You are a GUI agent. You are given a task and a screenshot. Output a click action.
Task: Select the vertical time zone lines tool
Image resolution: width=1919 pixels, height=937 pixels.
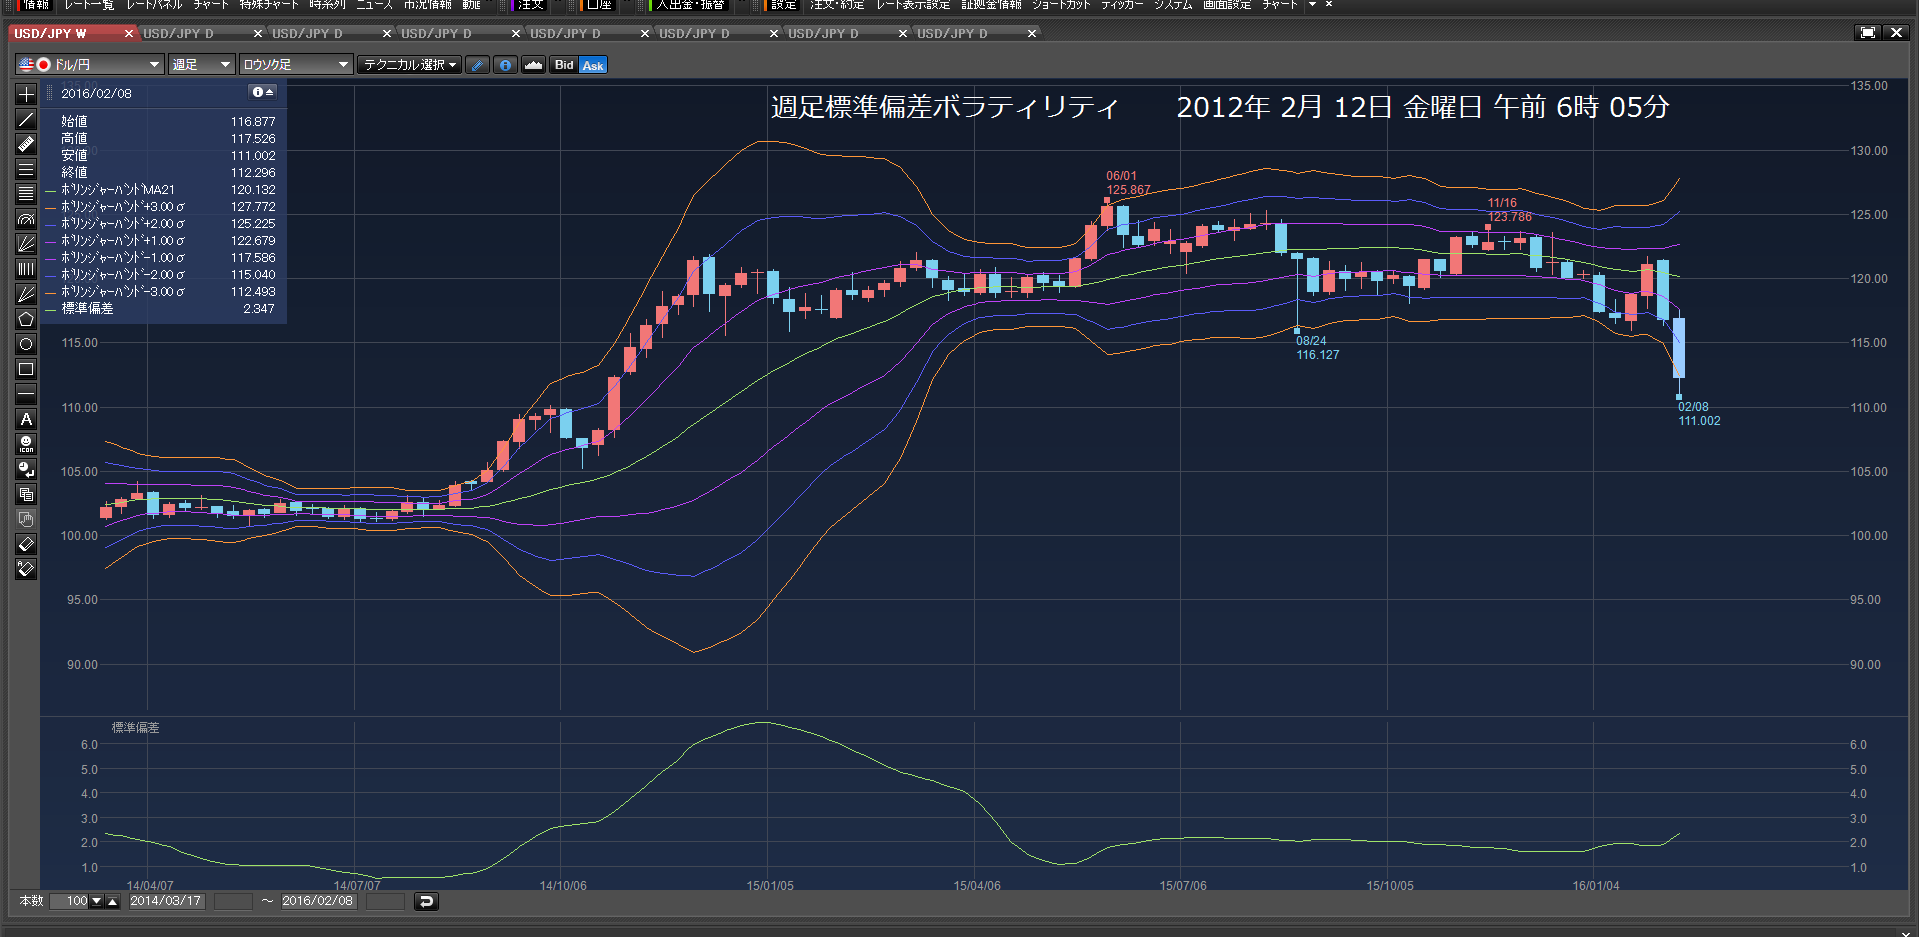point(26,269)
